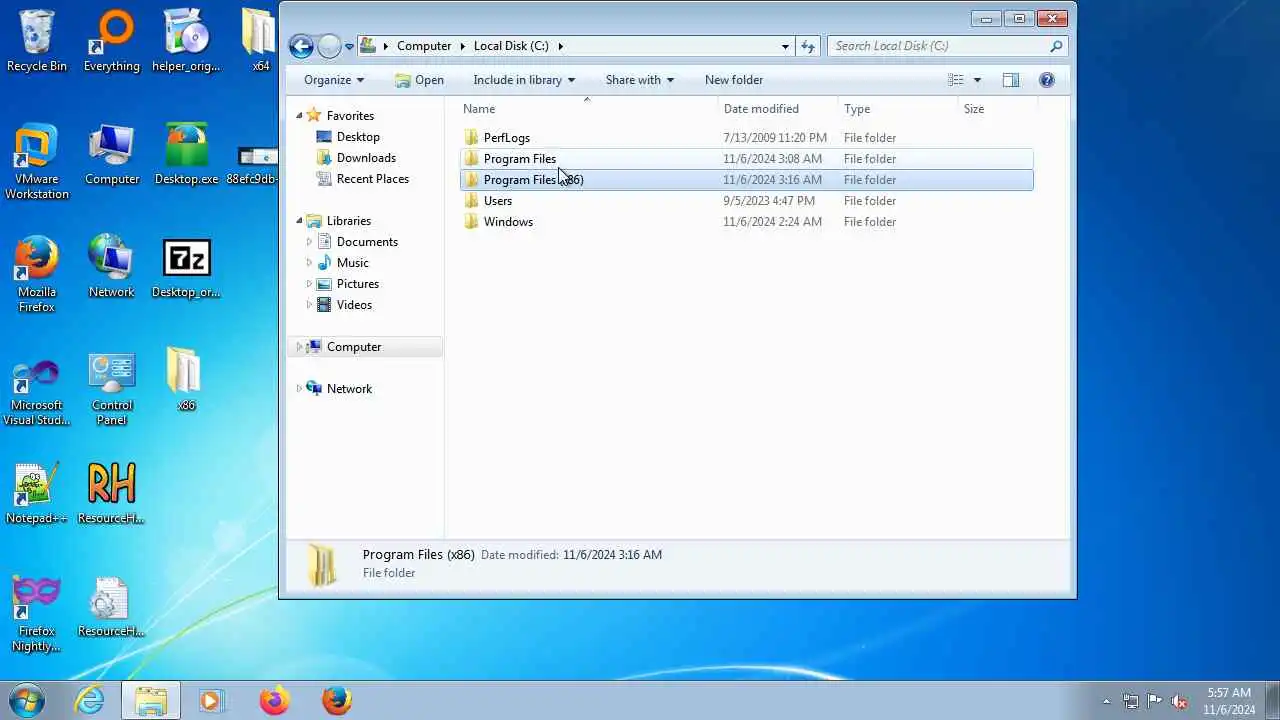Sort by Date modified column header
Viewport: 1280px width, 720px height.
(777, 109)
